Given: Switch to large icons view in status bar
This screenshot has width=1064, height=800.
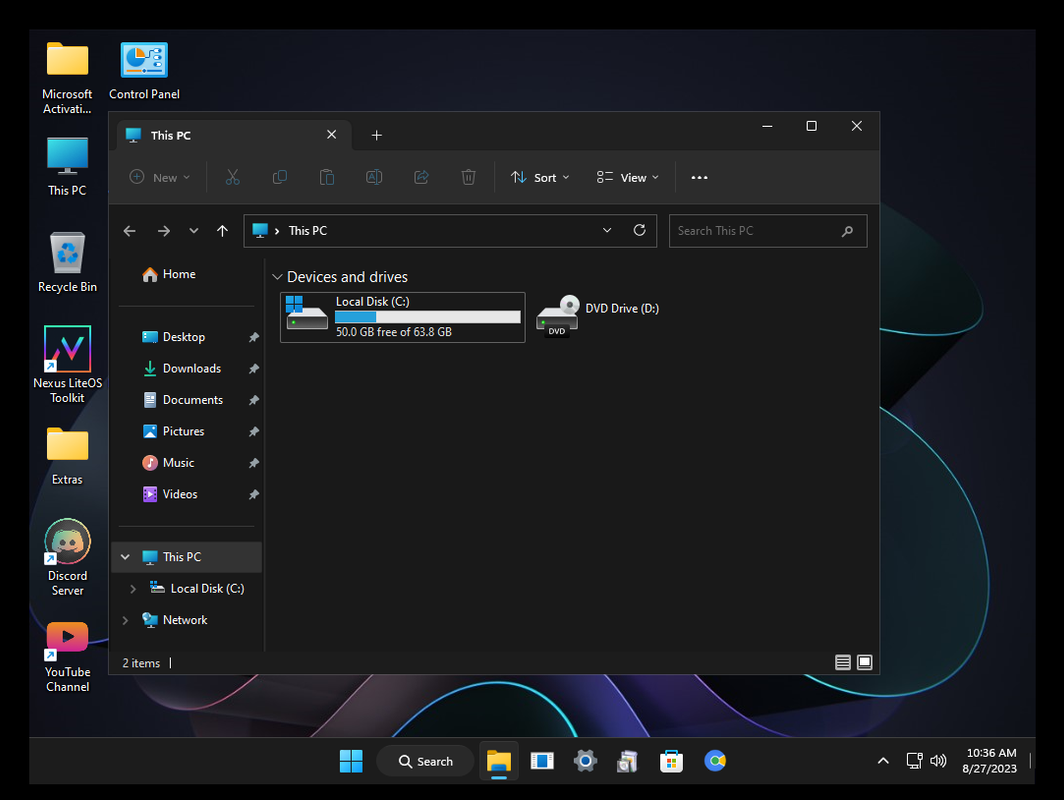Looking at the screenshot, I should [864, 662].
